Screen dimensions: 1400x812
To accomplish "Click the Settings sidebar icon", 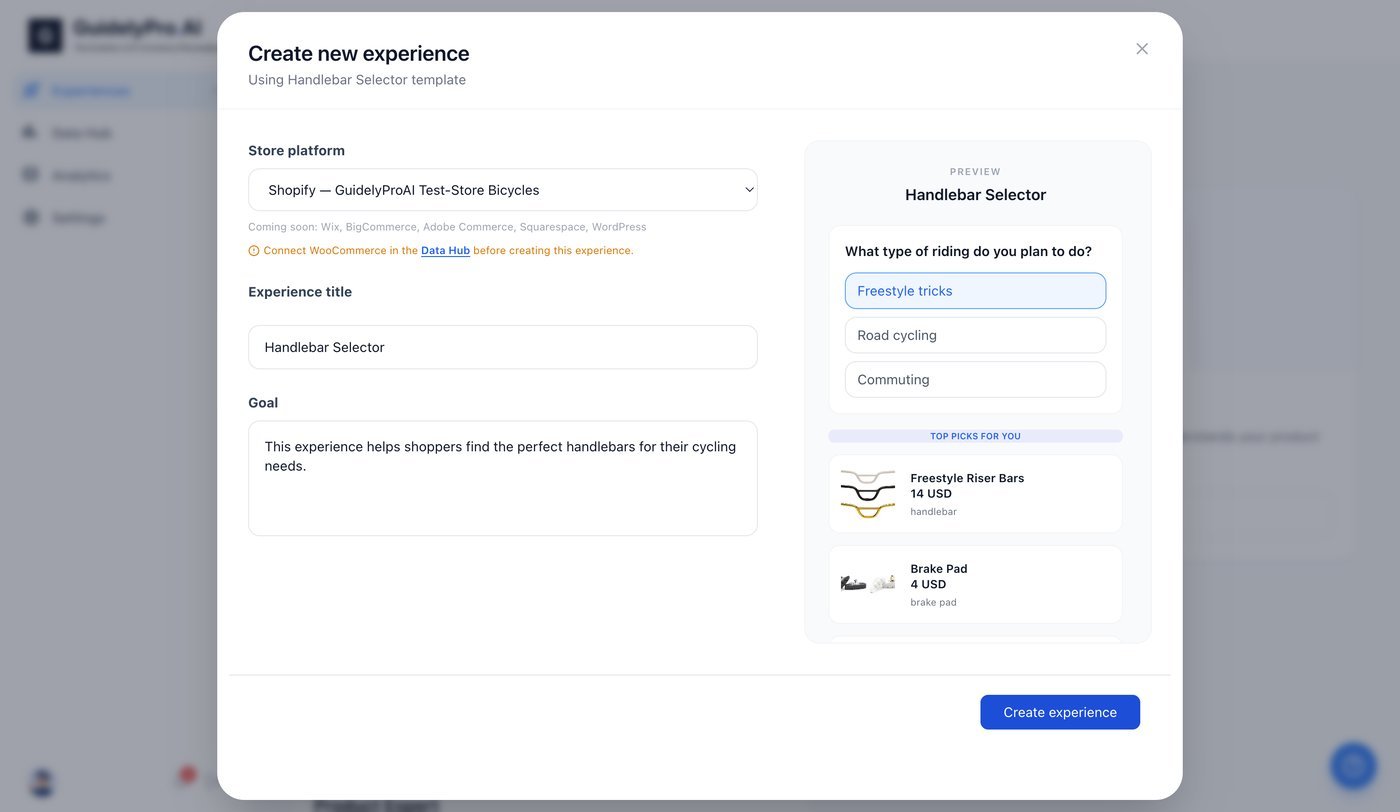I will click(31, 217).
